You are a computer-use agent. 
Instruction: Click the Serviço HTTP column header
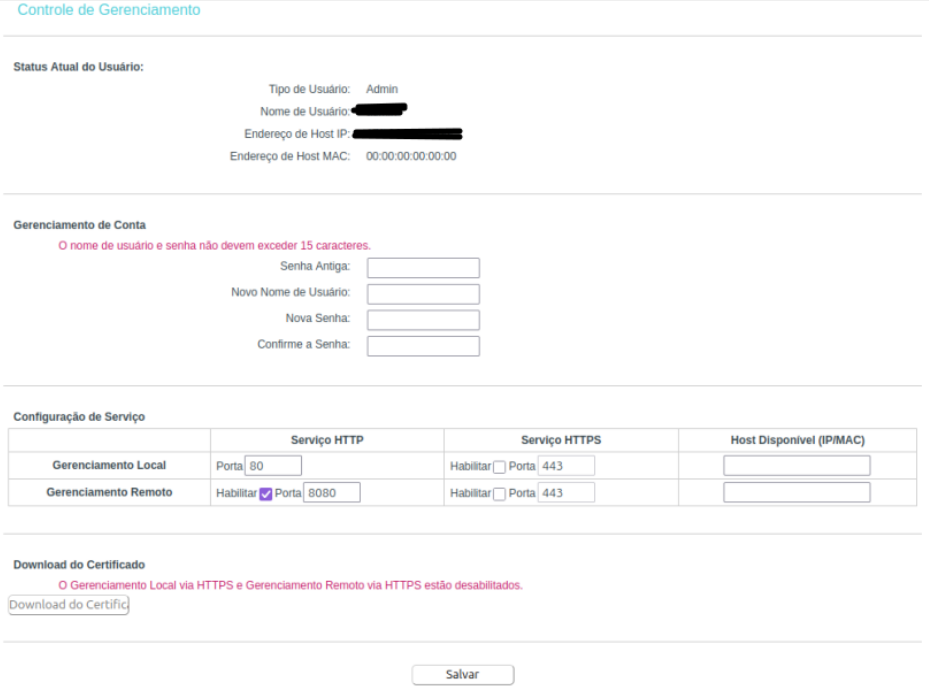pos(327,440)
